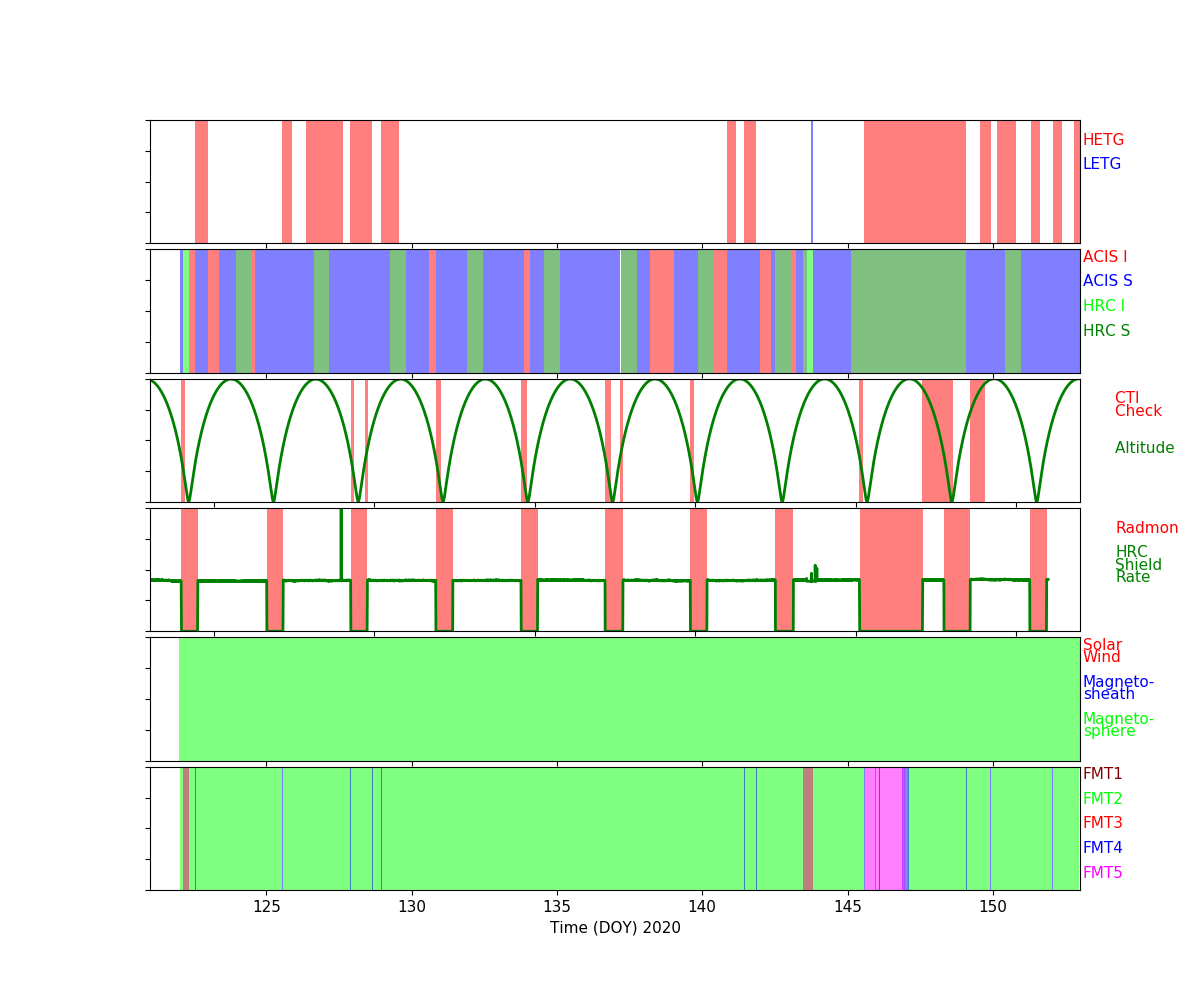Click the blue LETG legend label
1200x1000 pixels.
(x=1101, y=164)
